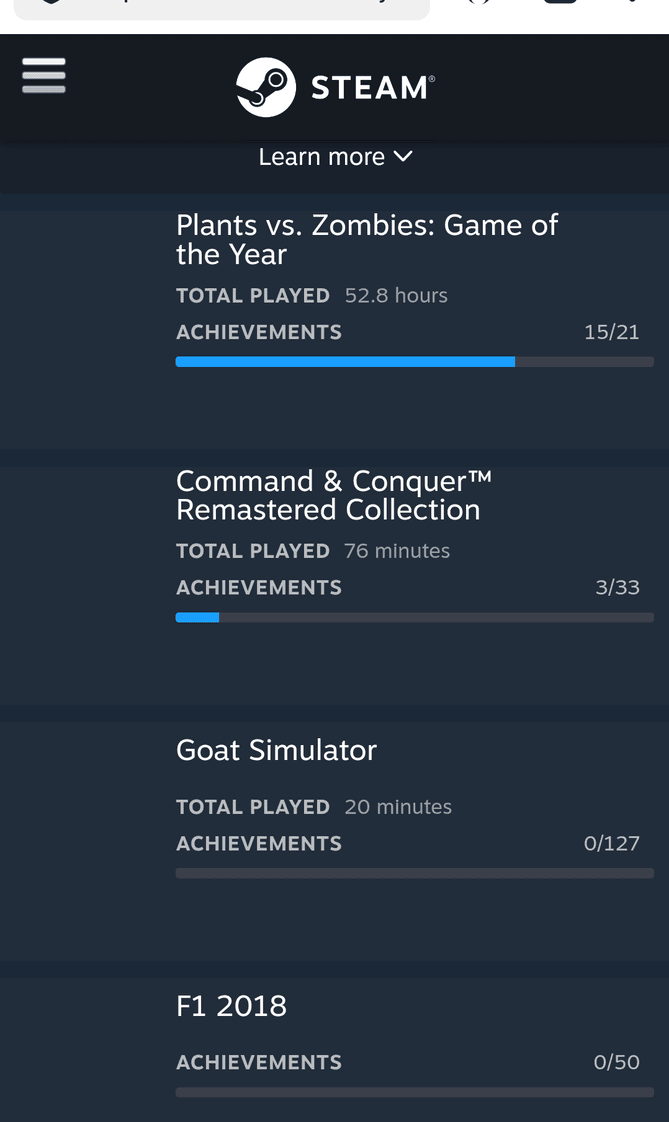This screenshot has width=669, height=1122.
Task: Open Plants vs. Zombies: Game of the Year
Action: click(366, 240)
